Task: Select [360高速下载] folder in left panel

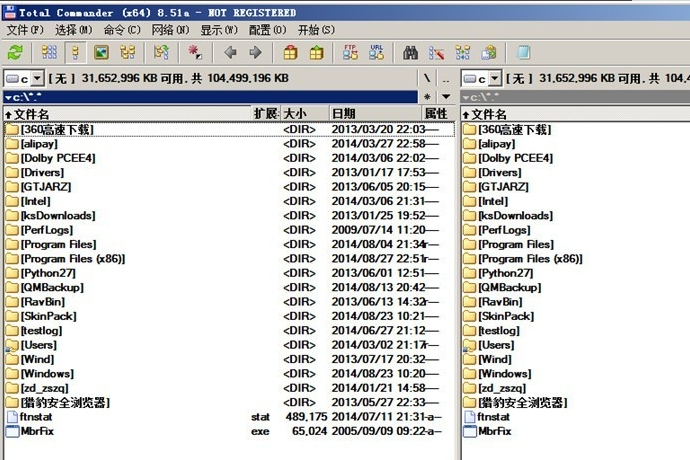Action: point(229,129)
